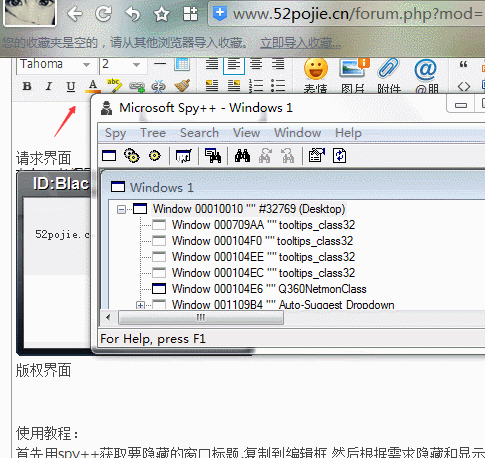Click Spy++ Find Window button

(x=213, y=156)
